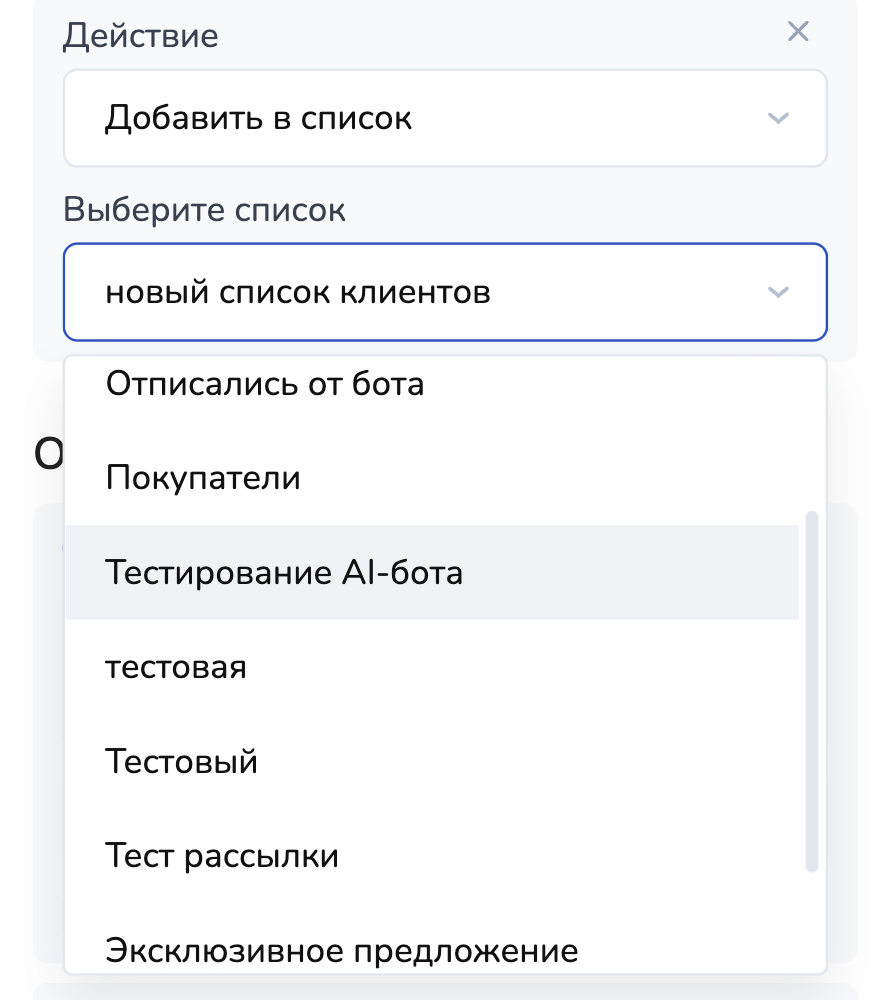Screen dimensions: 880x1000
Task: Pick the lowercase 'тестовая' list entry
Action: pos(176,667)
